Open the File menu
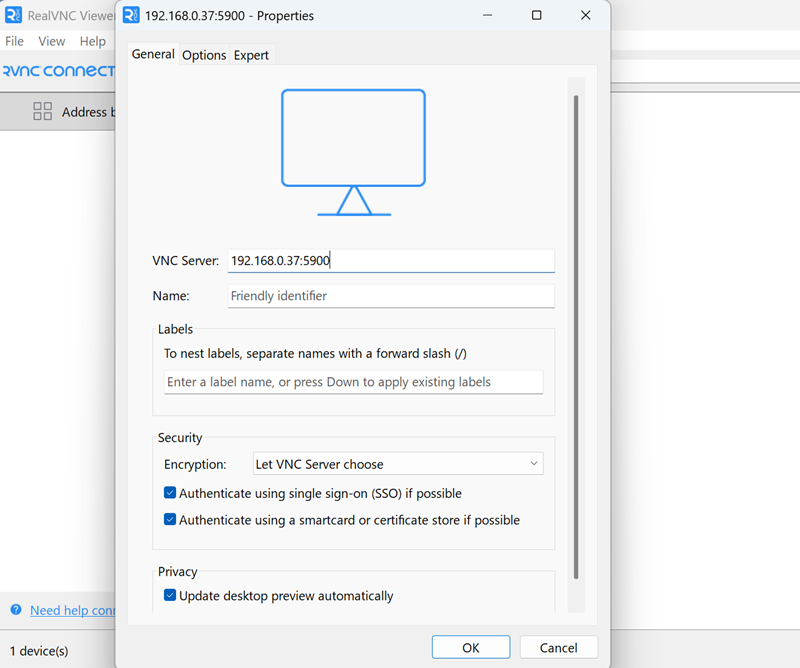 click(15, 41)
